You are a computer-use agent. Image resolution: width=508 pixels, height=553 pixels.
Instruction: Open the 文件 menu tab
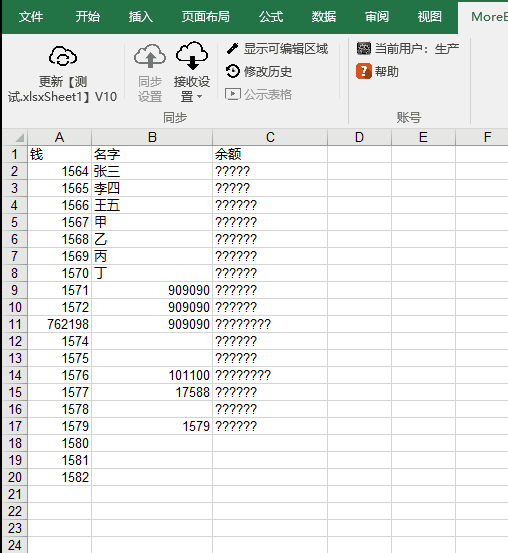click(31, 17)
